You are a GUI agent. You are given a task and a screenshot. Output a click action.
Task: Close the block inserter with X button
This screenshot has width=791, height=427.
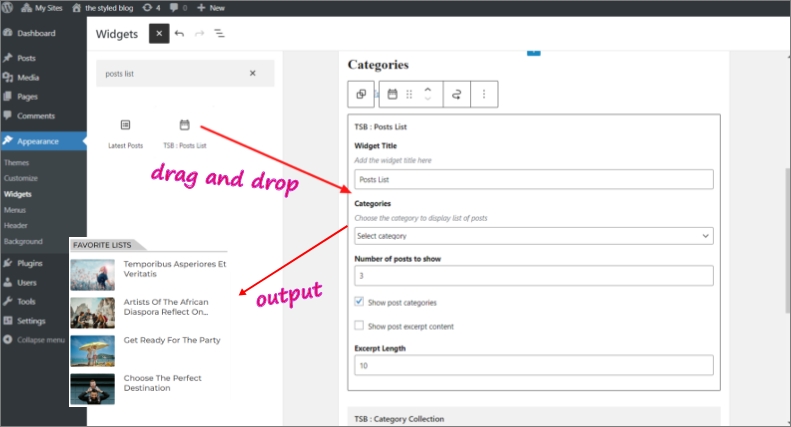point(159,34)
